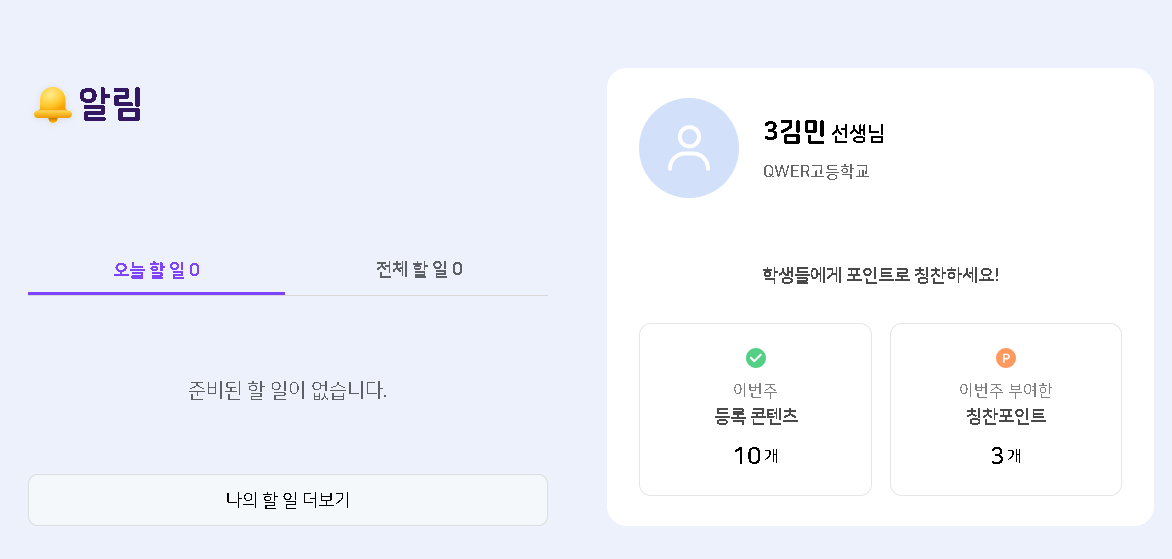Click the 알림 heading text
Screen dimensions: 1172x559
(110, 105)
